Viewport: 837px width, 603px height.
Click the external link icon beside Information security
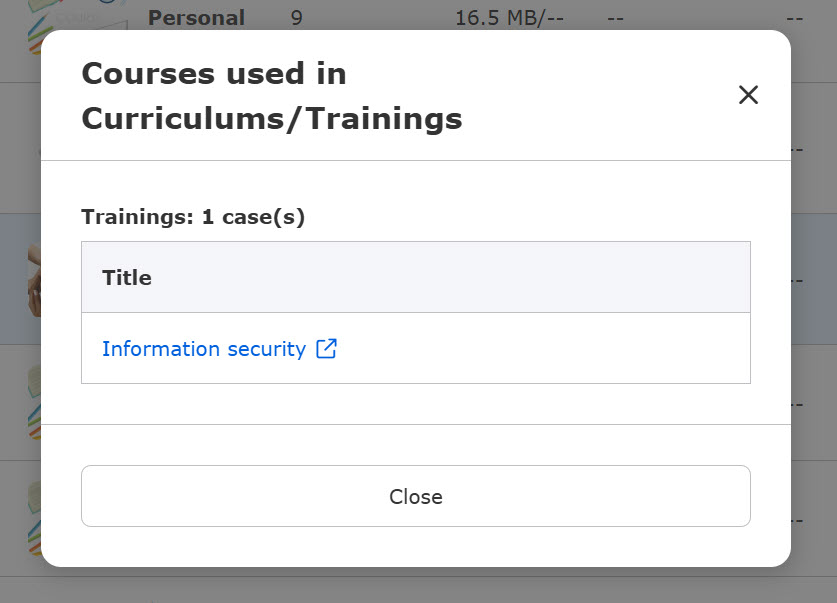[326, 348]
